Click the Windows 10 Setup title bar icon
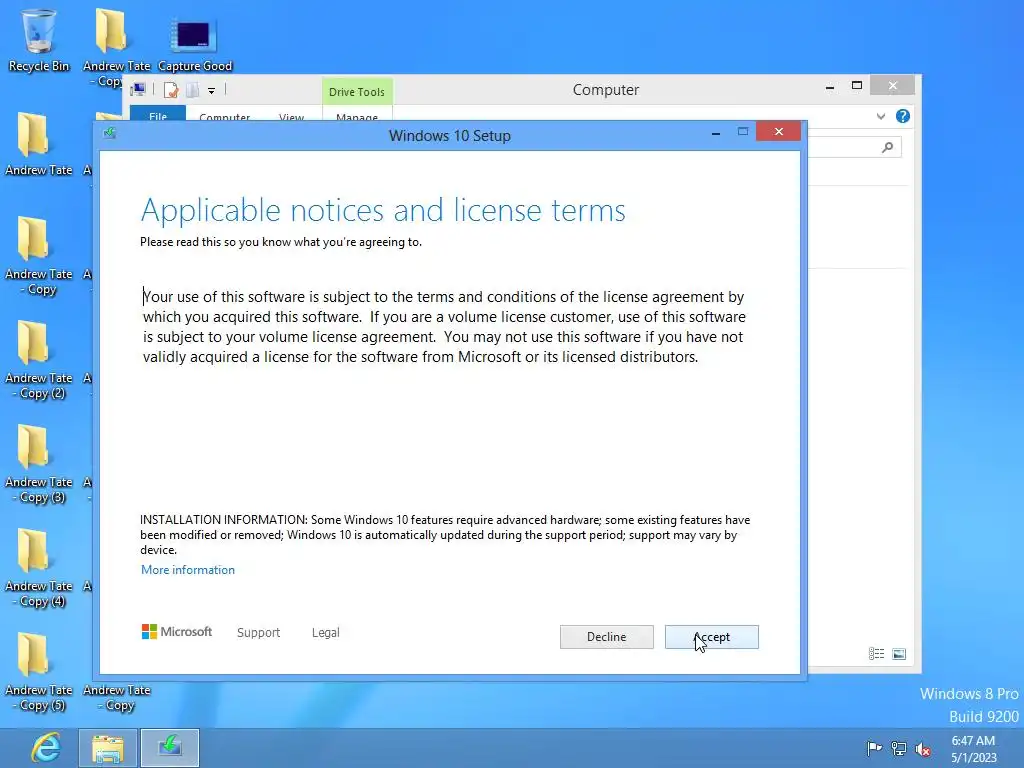Image resolution: width=1024 pixels, height=768 pixels. click(110, 133)
